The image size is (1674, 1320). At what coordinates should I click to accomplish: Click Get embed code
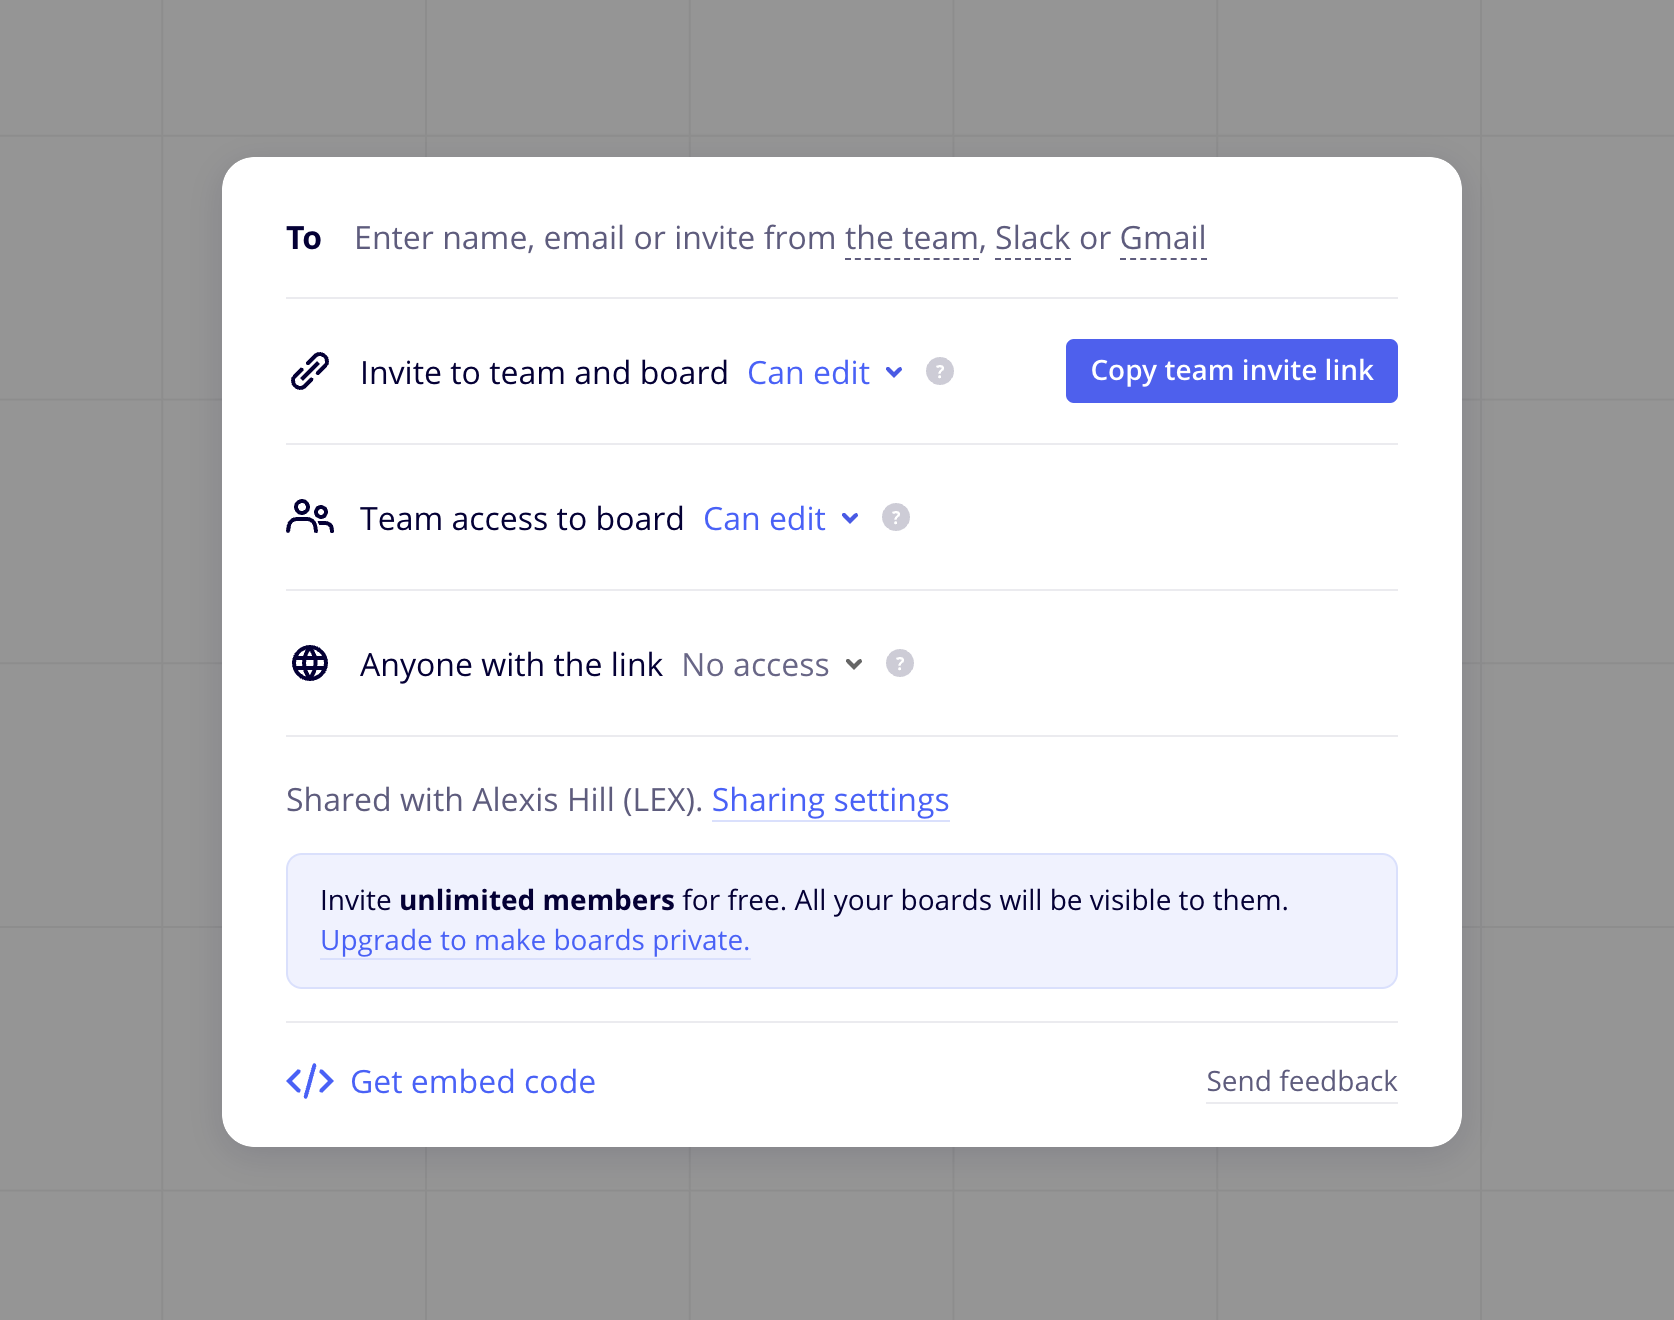pos(473,1082)
